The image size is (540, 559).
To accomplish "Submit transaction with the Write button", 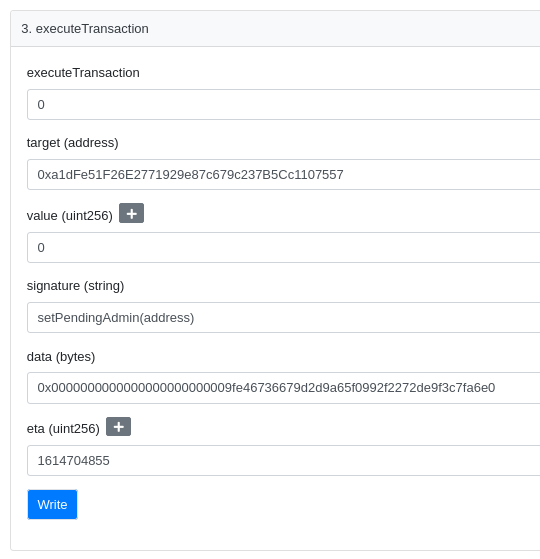I will click(52, 504).
